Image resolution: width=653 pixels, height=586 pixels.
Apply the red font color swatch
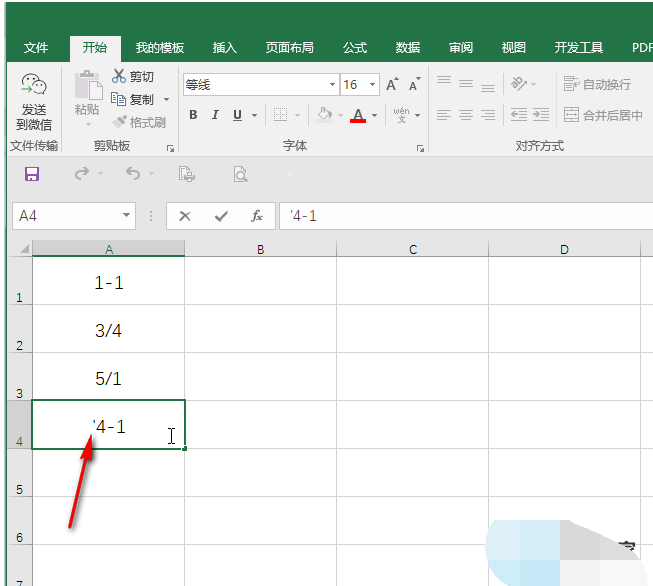click(358, 116)
